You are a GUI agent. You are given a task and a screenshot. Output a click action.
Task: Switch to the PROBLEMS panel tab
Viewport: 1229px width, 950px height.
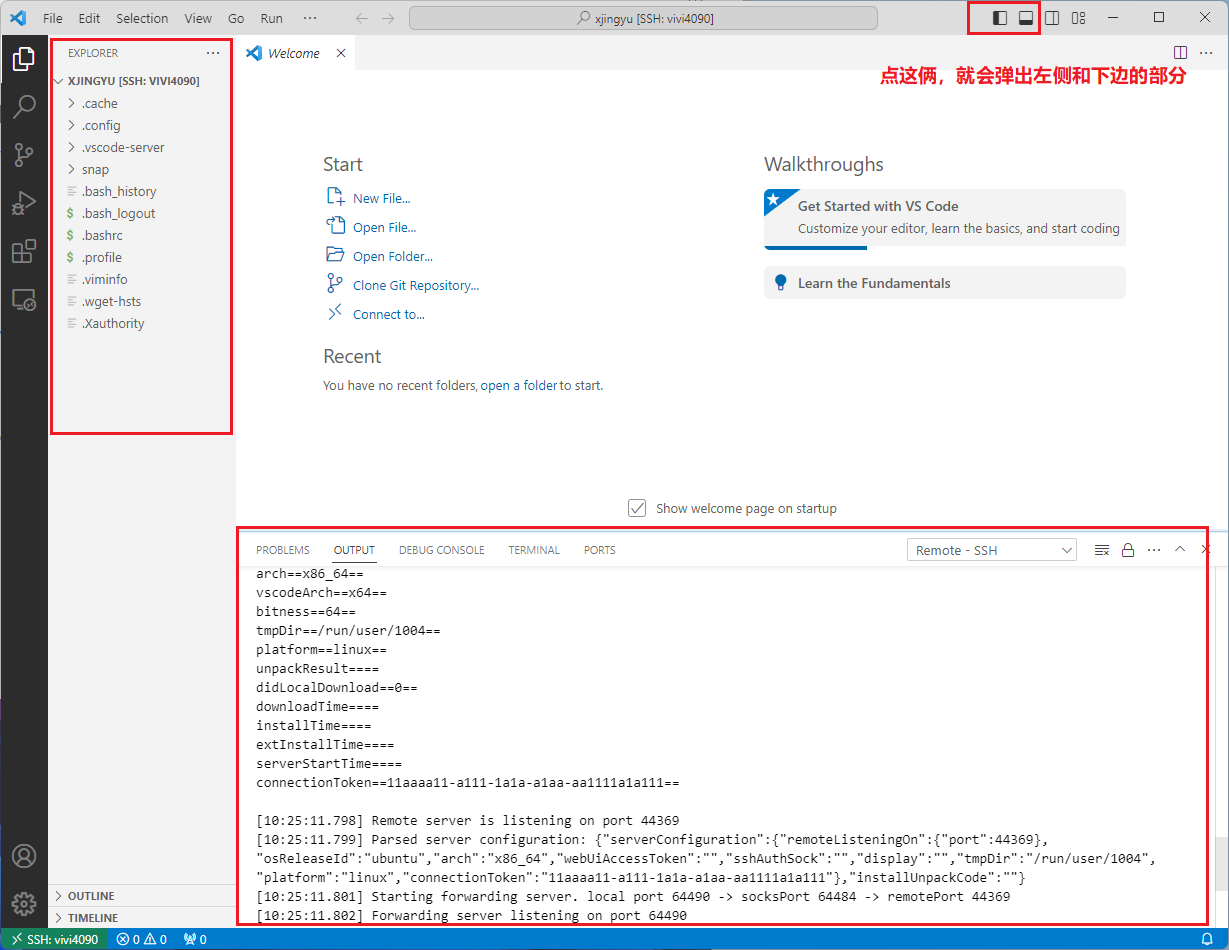point(283,550)
